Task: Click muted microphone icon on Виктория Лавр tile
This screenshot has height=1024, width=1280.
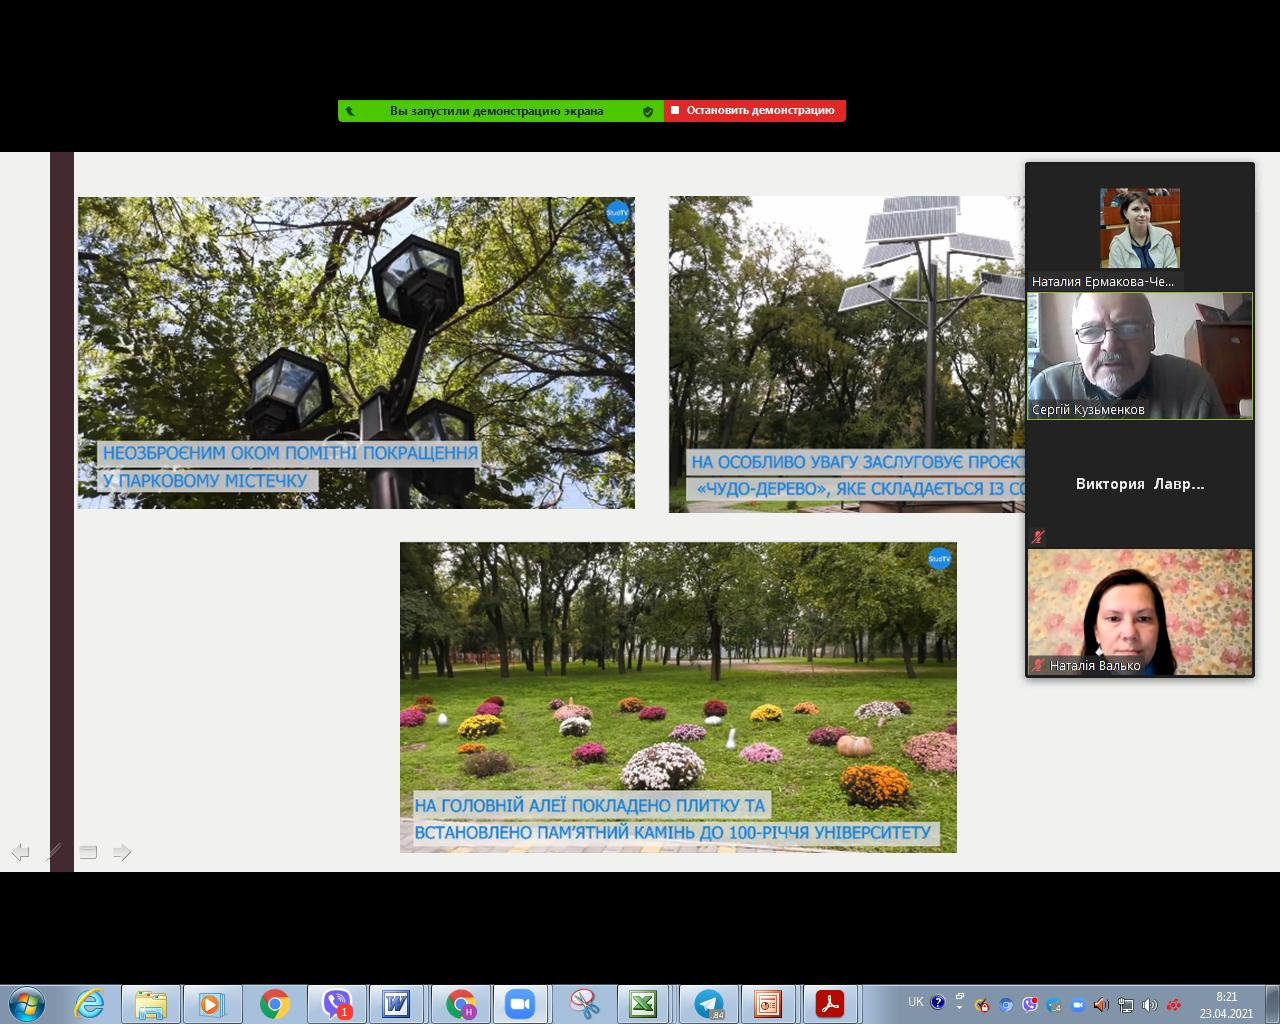Action: click(1038, 537)
